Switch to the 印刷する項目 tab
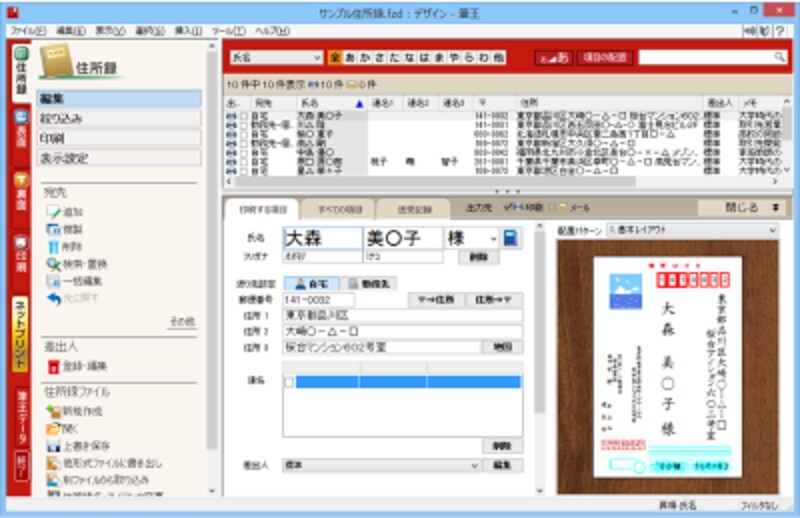800x518 pixels. [x=263, y=209]
